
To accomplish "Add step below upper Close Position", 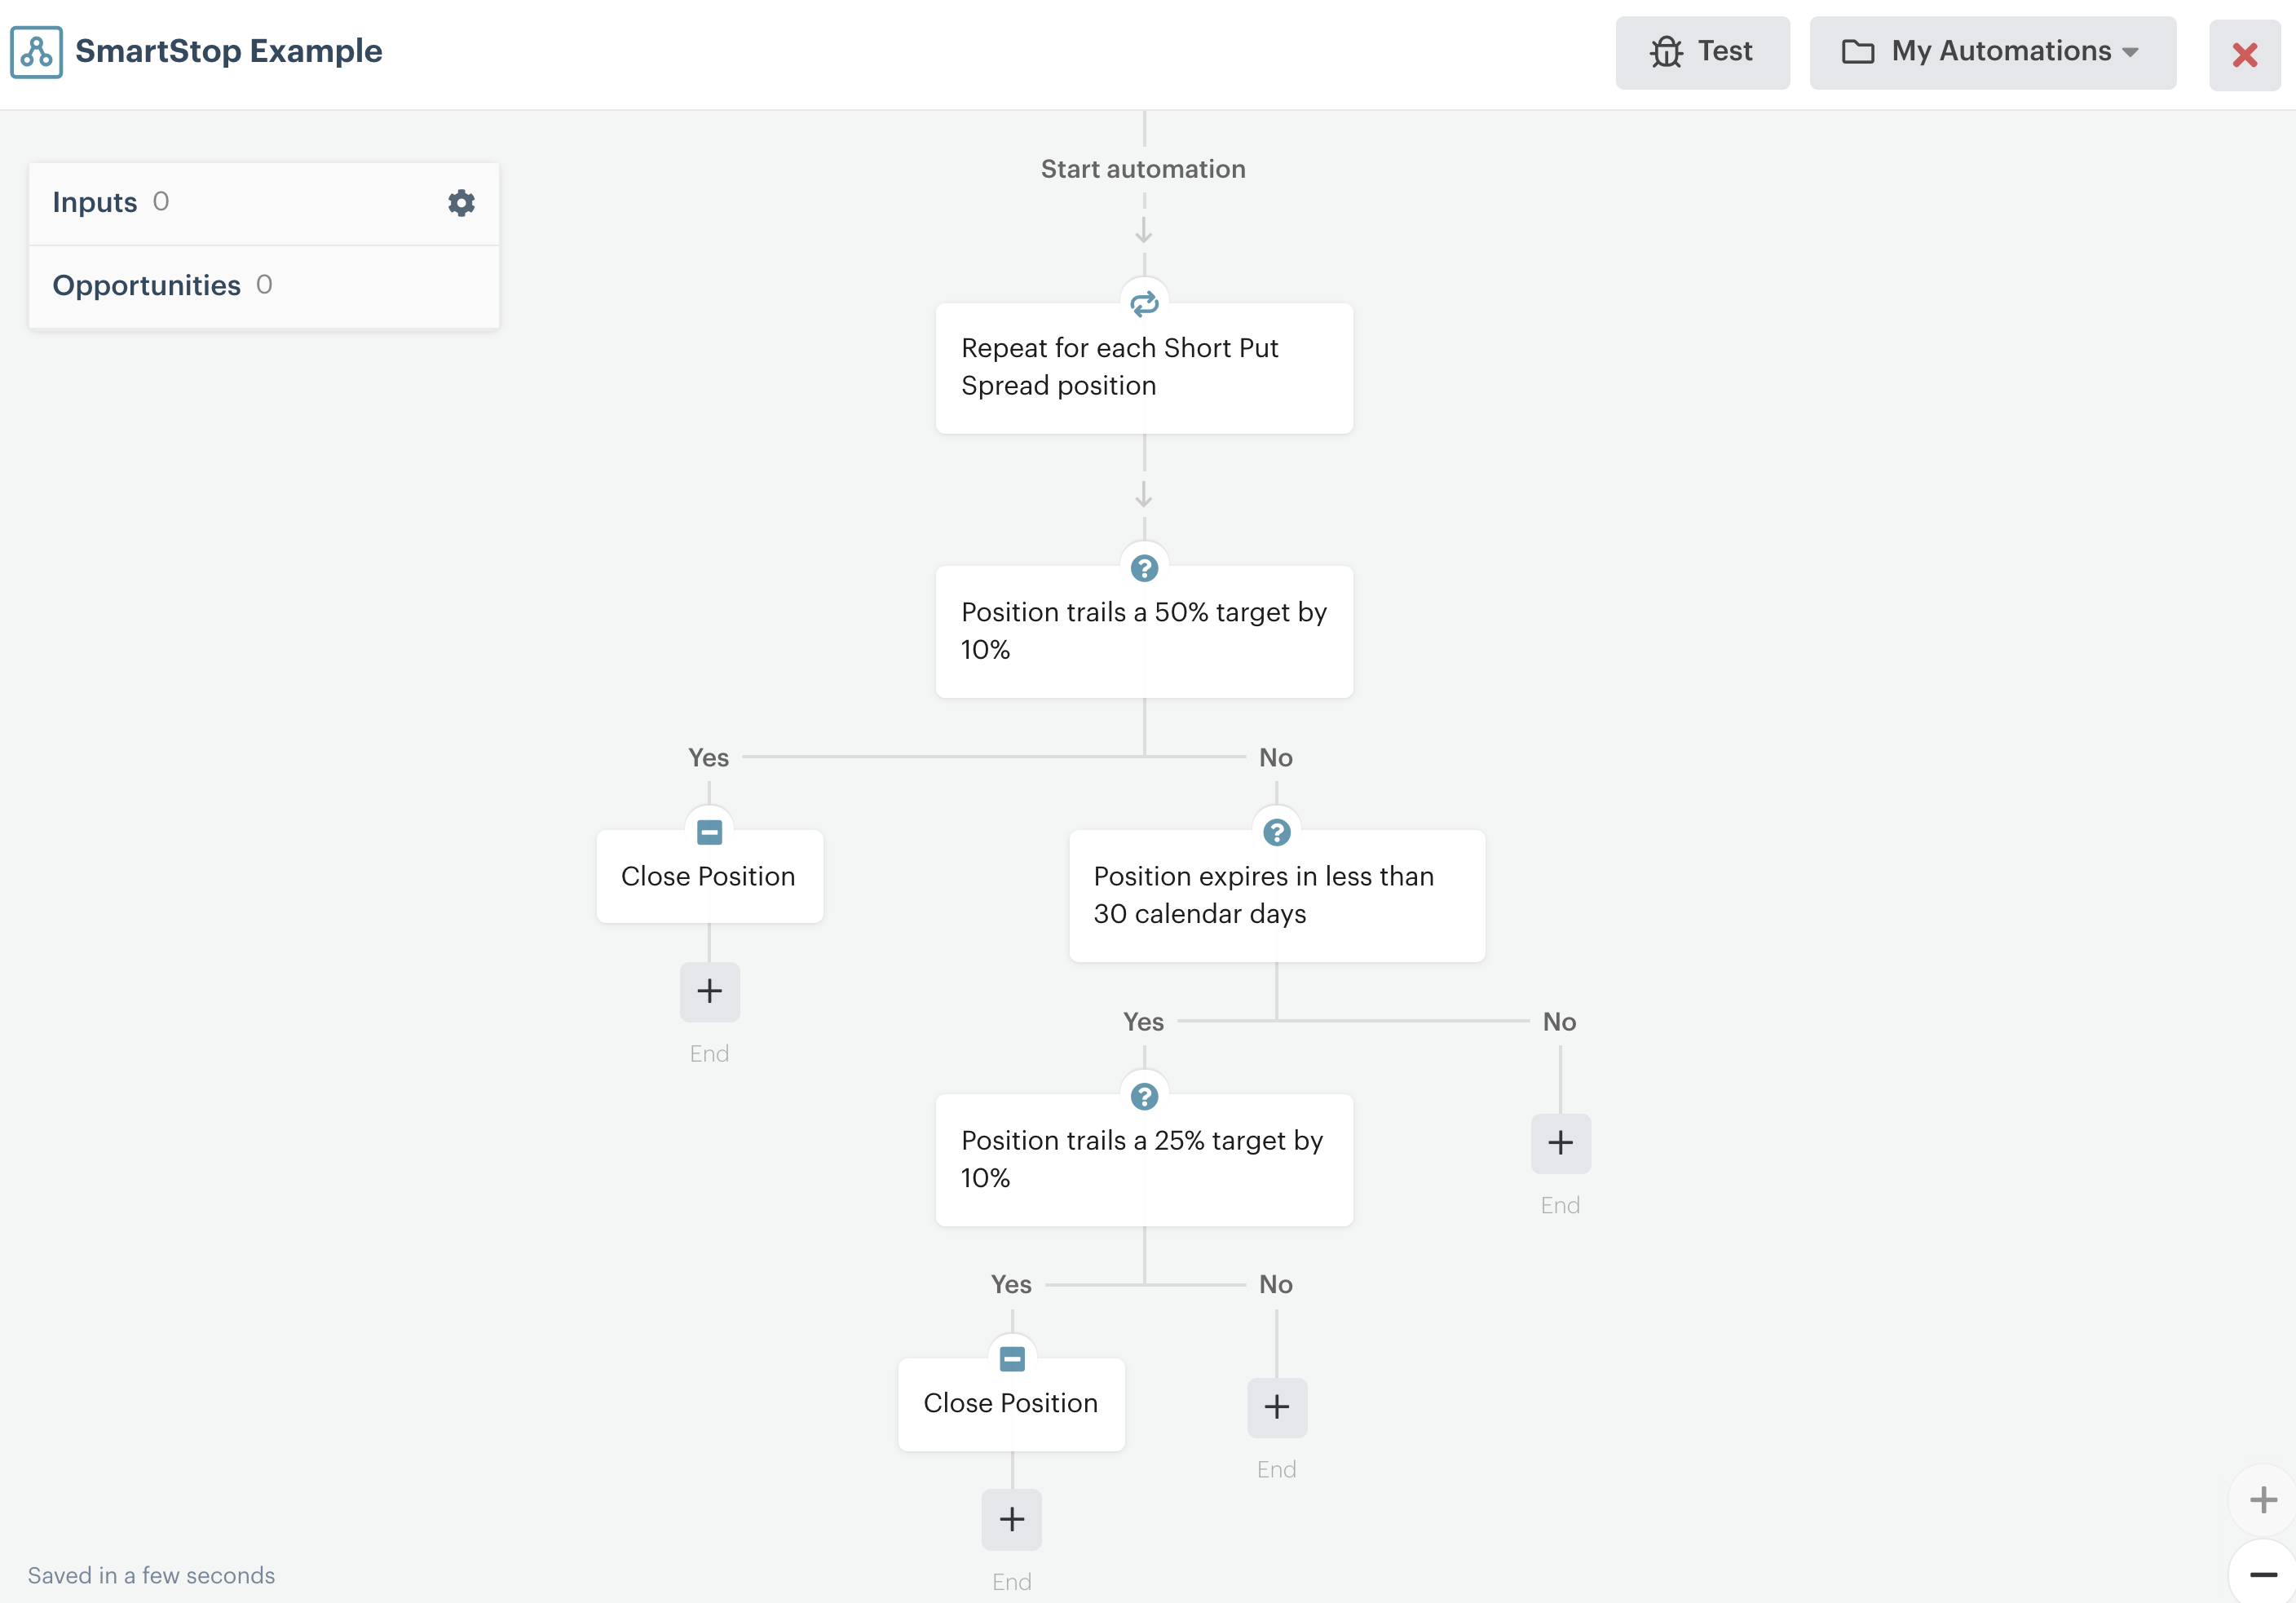I will coord(709,991).
